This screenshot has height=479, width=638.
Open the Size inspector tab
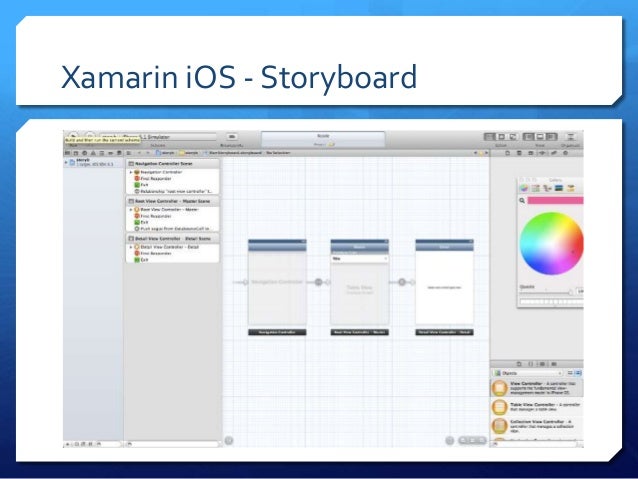click(554, 153)
